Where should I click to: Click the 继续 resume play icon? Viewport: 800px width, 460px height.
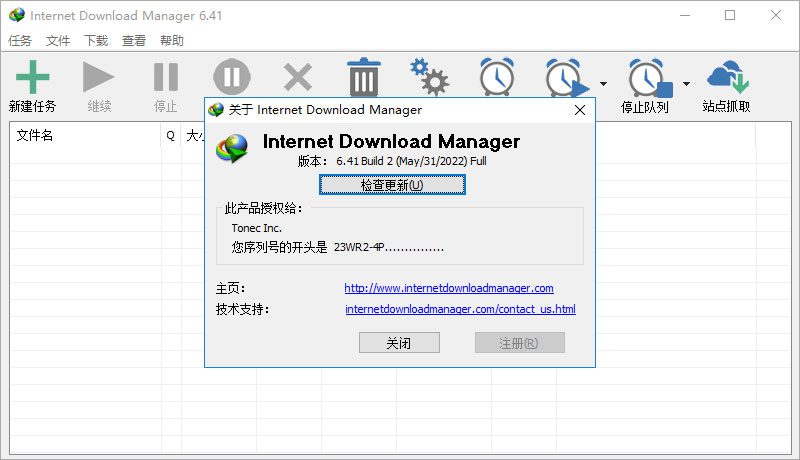99,79
